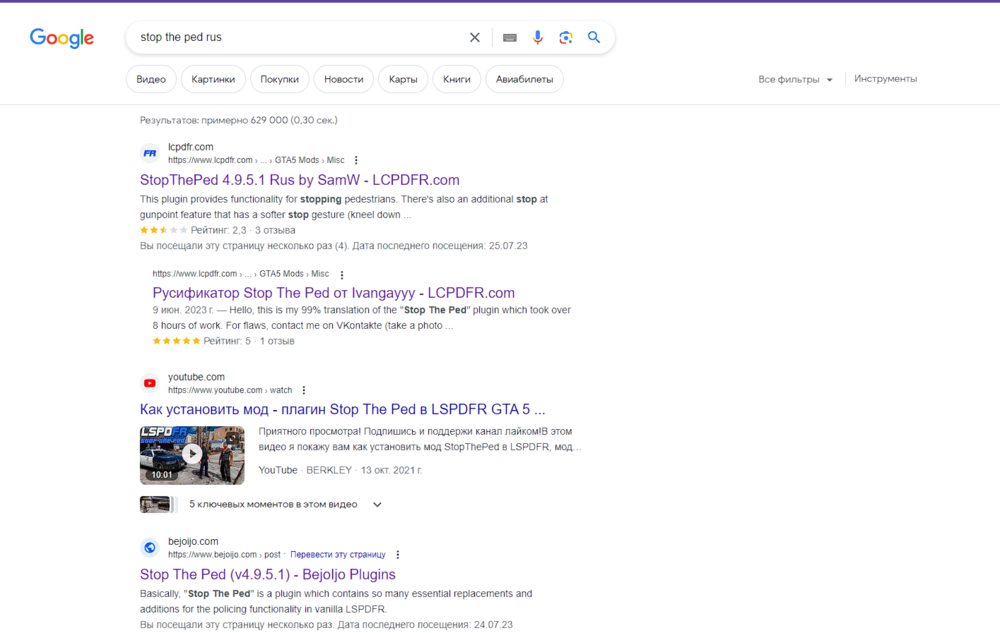This screenshot has height=633, width=1000.
Task: Play the video thumbnail with 10:01 duration
Action: point(192,455)
